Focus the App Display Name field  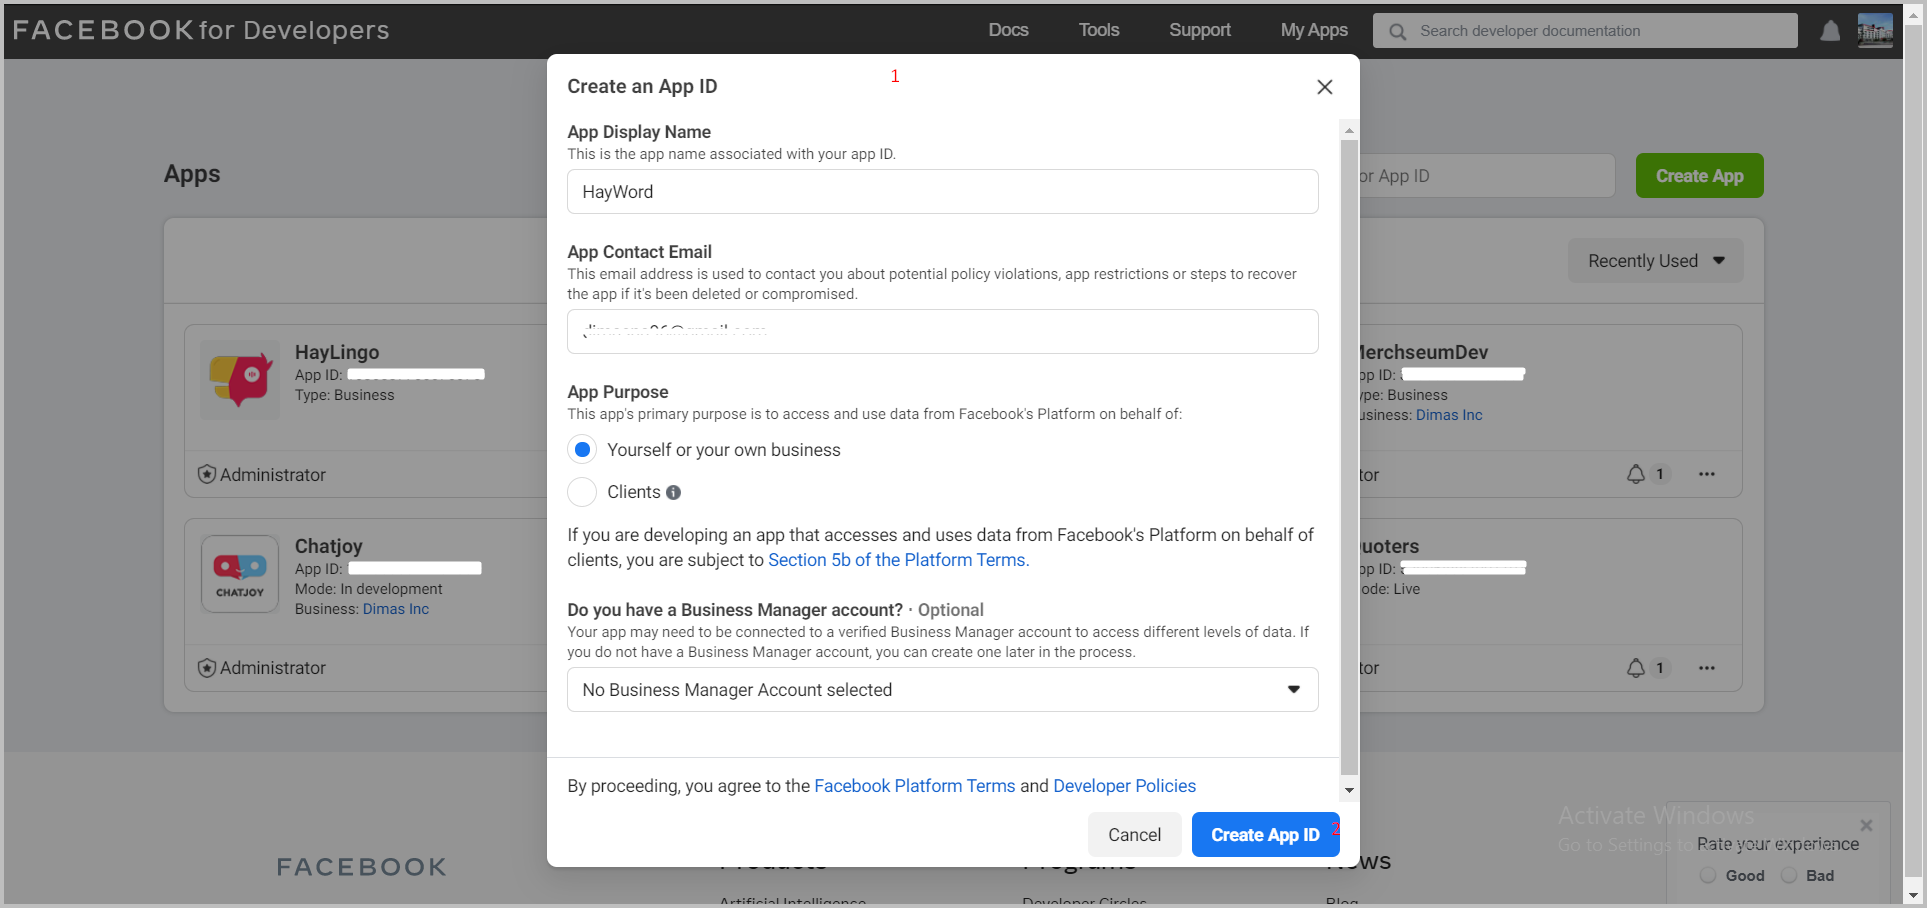(942, 192)
